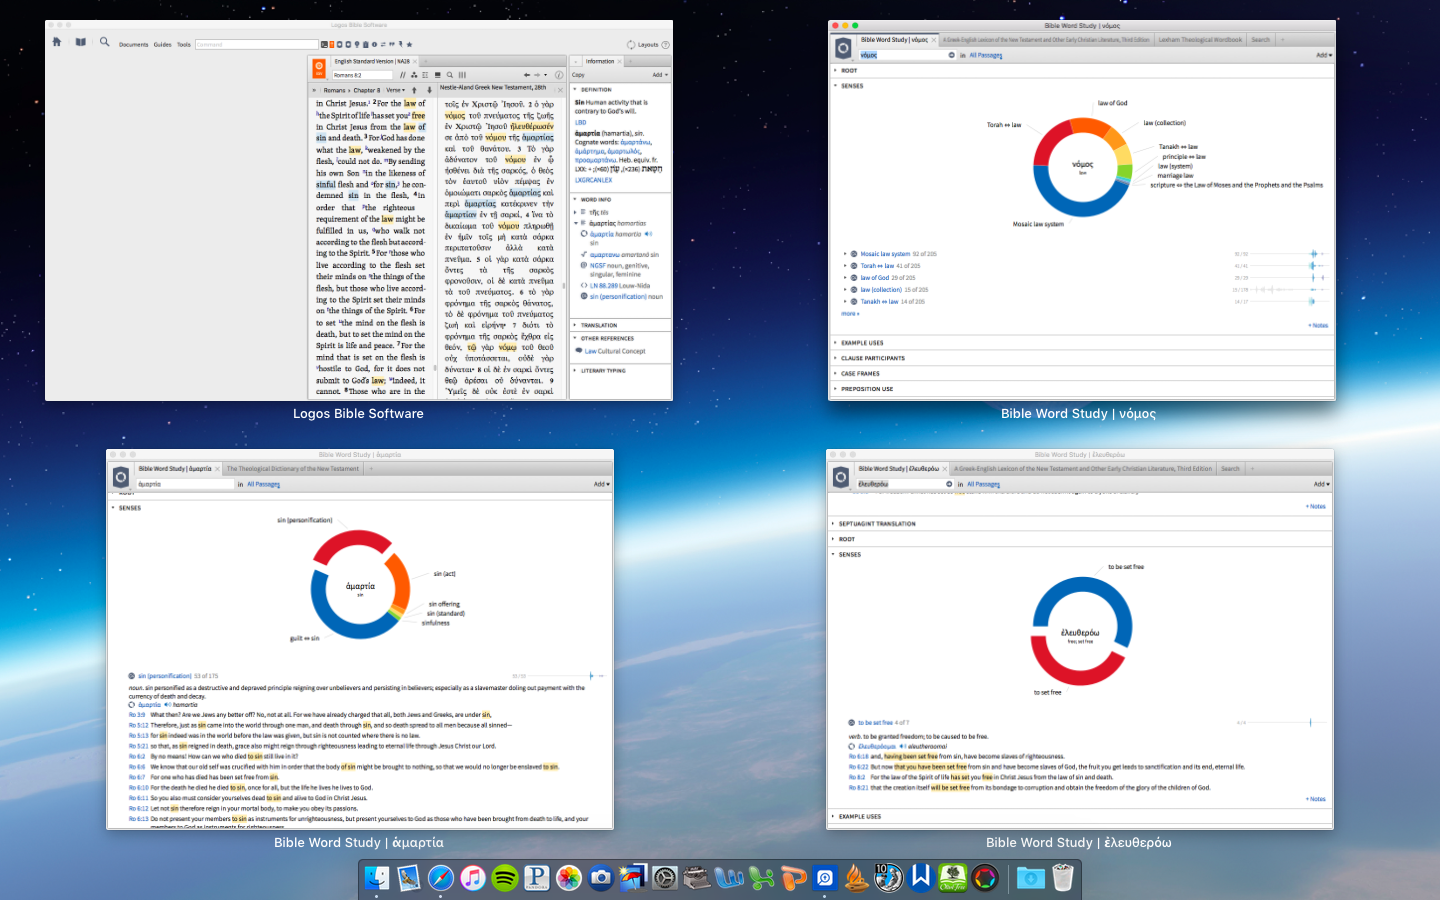1440x900 pixels.
Task: Click the down arrow beside the Verse dropdown
Action: (x=429, y=90)
